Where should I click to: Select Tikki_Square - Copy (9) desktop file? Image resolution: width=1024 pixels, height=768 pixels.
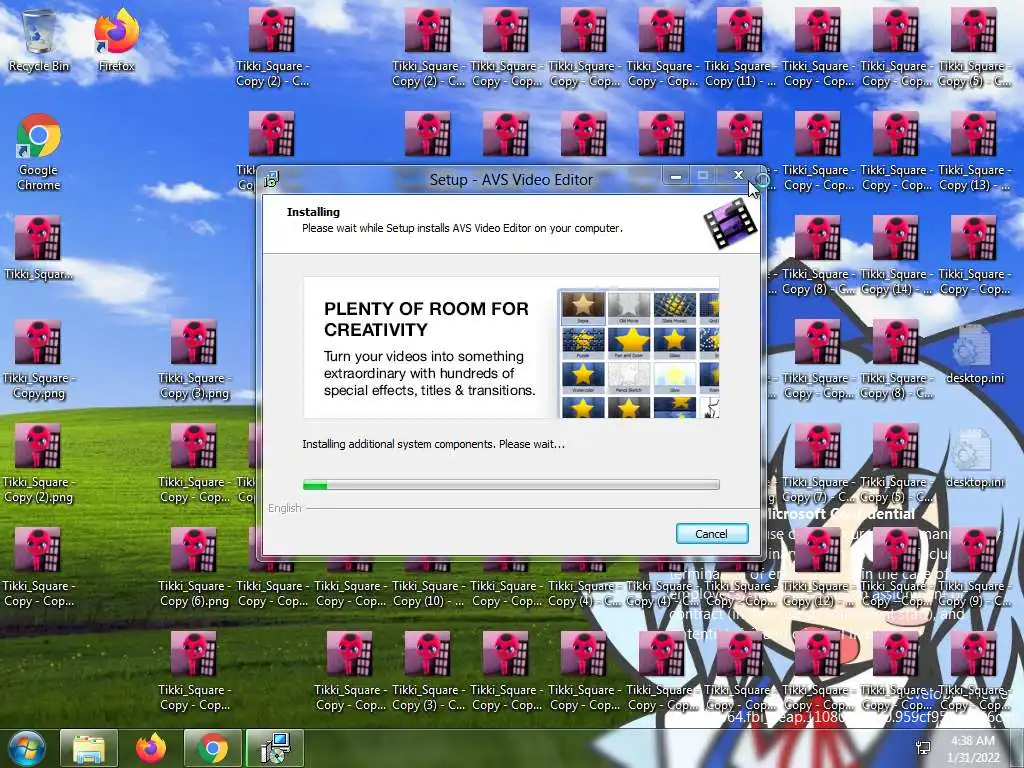coord(973,568)
